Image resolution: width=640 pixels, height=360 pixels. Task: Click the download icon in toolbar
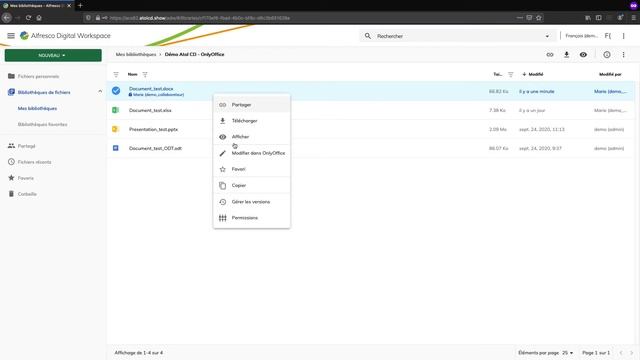coord(567,55)
